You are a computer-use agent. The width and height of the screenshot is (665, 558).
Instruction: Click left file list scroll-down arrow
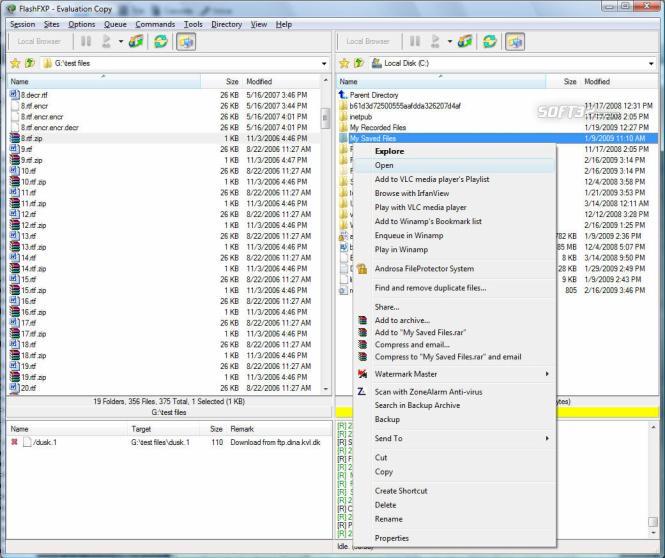[x=325, y=389]
